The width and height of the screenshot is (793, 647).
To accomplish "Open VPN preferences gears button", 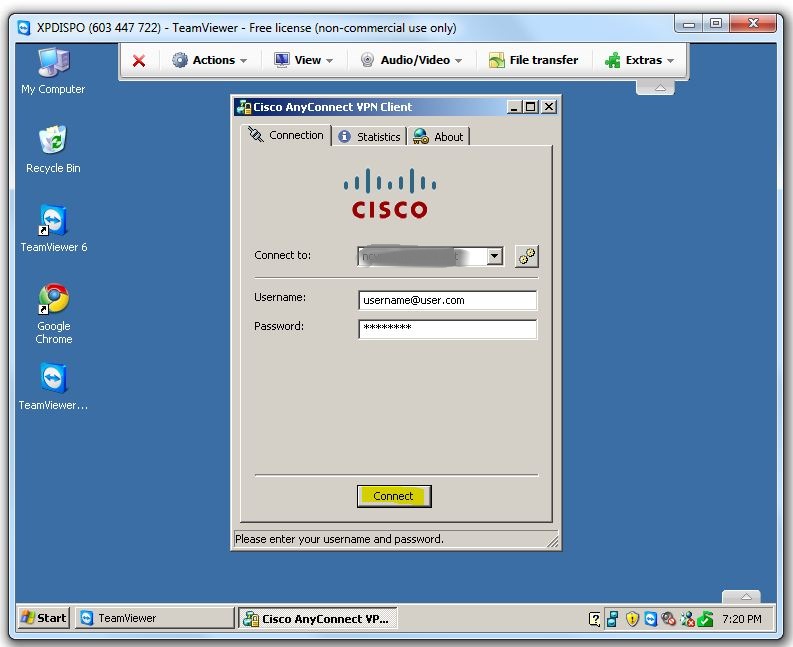I will [526, 256].
